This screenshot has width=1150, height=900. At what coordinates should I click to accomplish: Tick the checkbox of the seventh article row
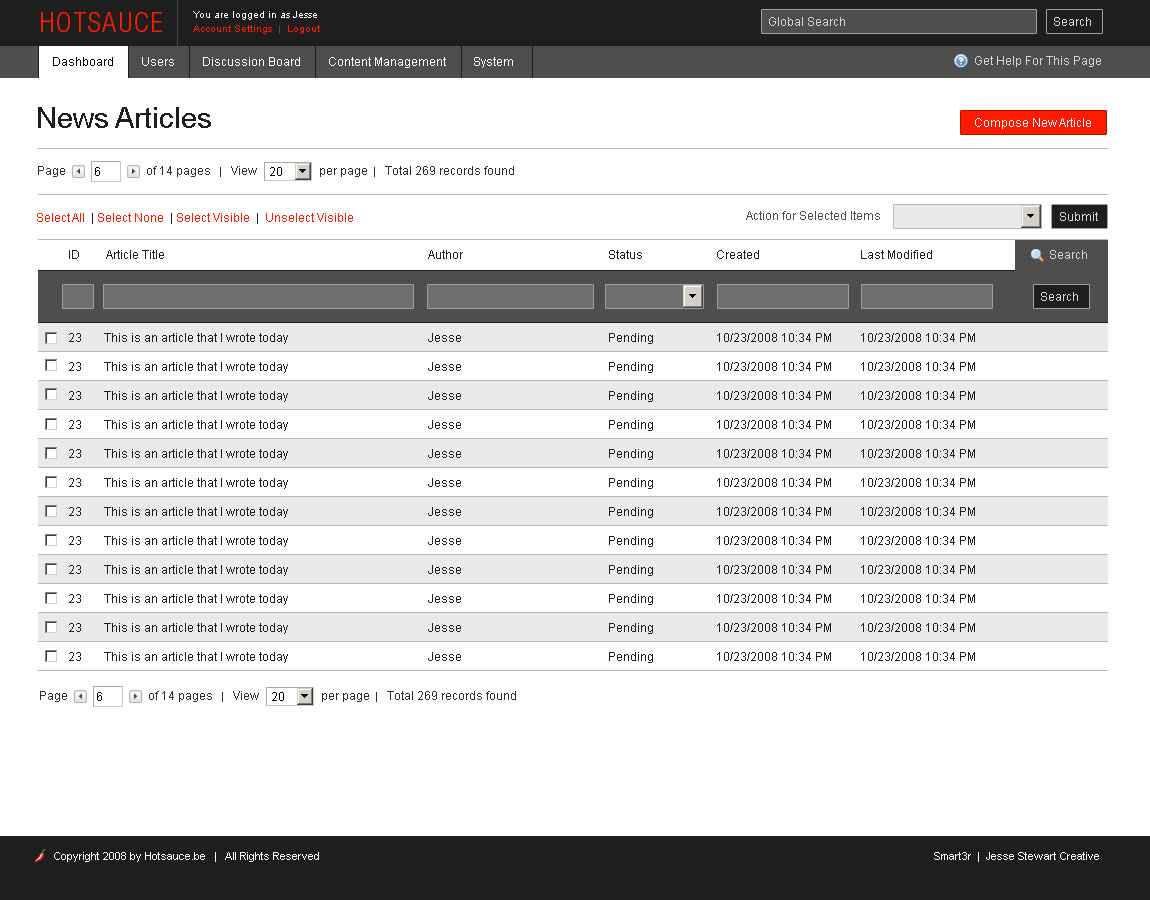pyautogui.click(x=51, y=511)
